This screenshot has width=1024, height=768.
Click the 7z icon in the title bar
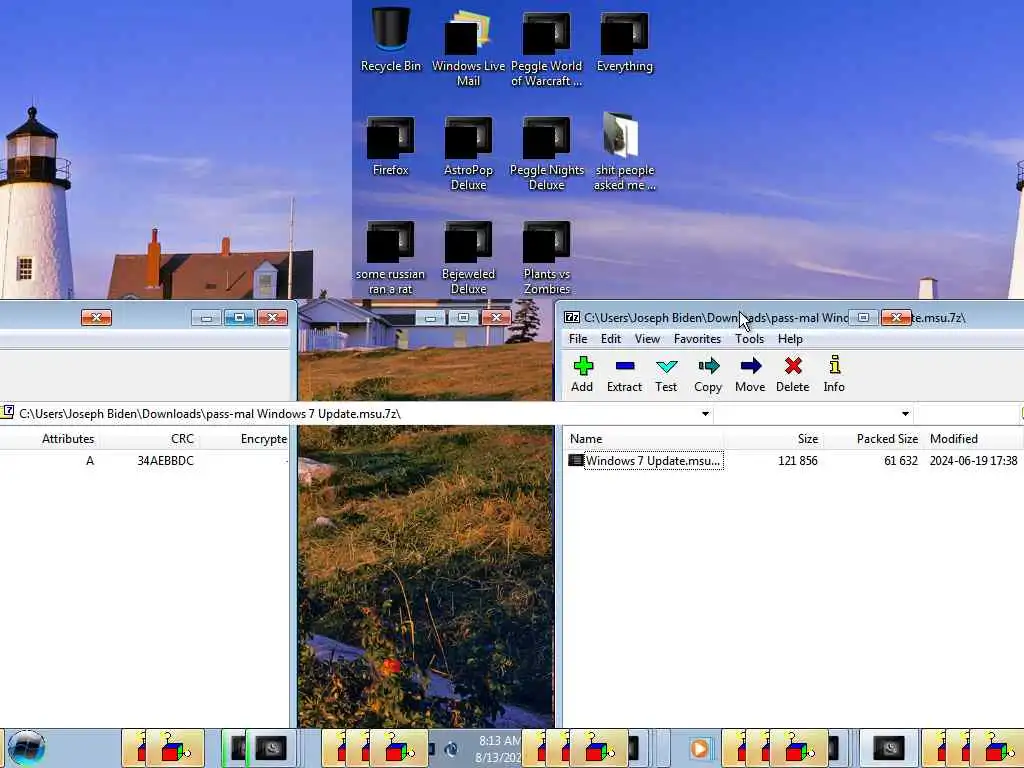(572, 317)
